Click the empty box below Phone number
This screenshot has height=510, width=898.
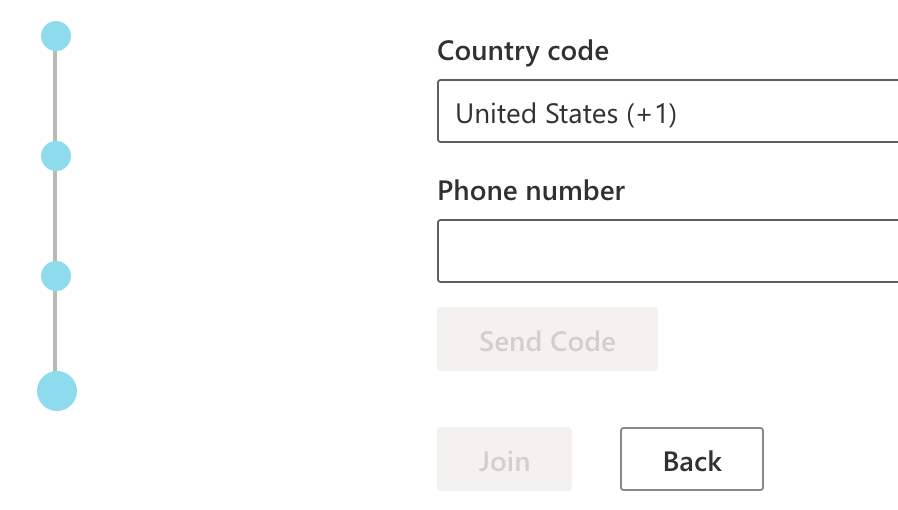click(667, 251)
